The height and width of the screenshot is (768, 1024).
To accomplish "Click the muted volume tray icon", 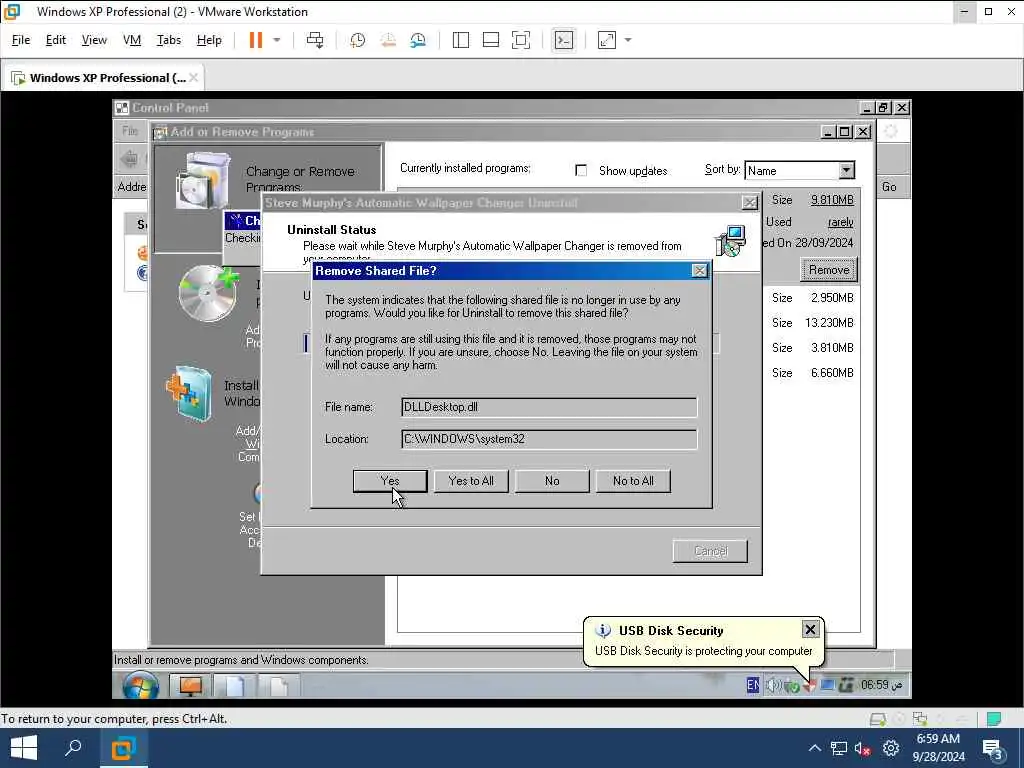I will coord(863,748).
